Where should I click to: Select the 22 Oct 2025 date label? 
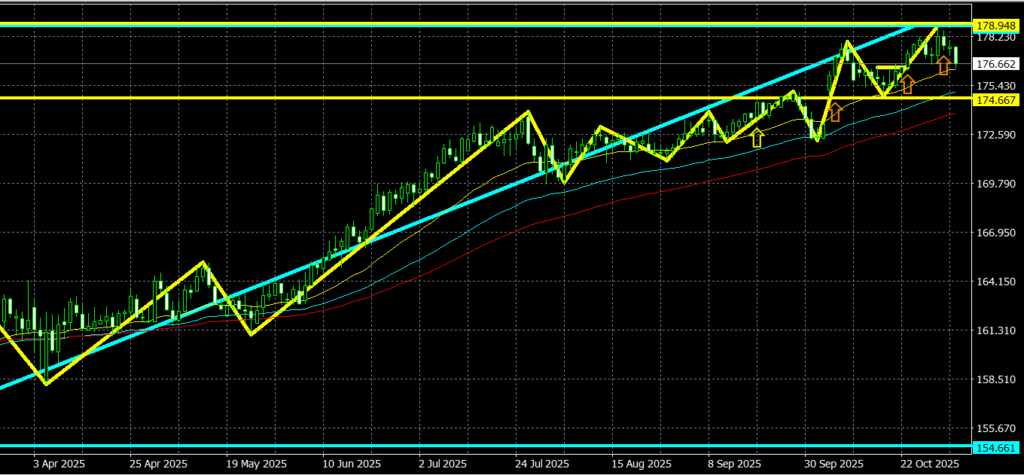(x=929, y=464)
